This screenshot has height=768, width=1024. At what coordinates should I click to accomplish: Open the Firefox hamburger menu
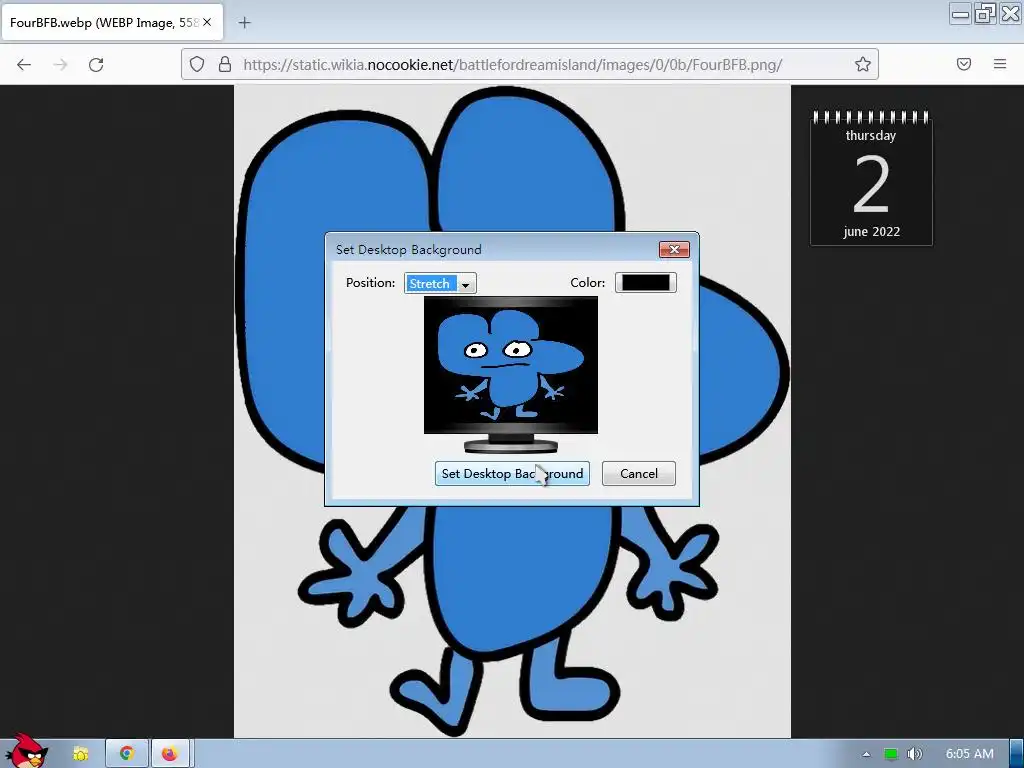tap(1000, 64)
